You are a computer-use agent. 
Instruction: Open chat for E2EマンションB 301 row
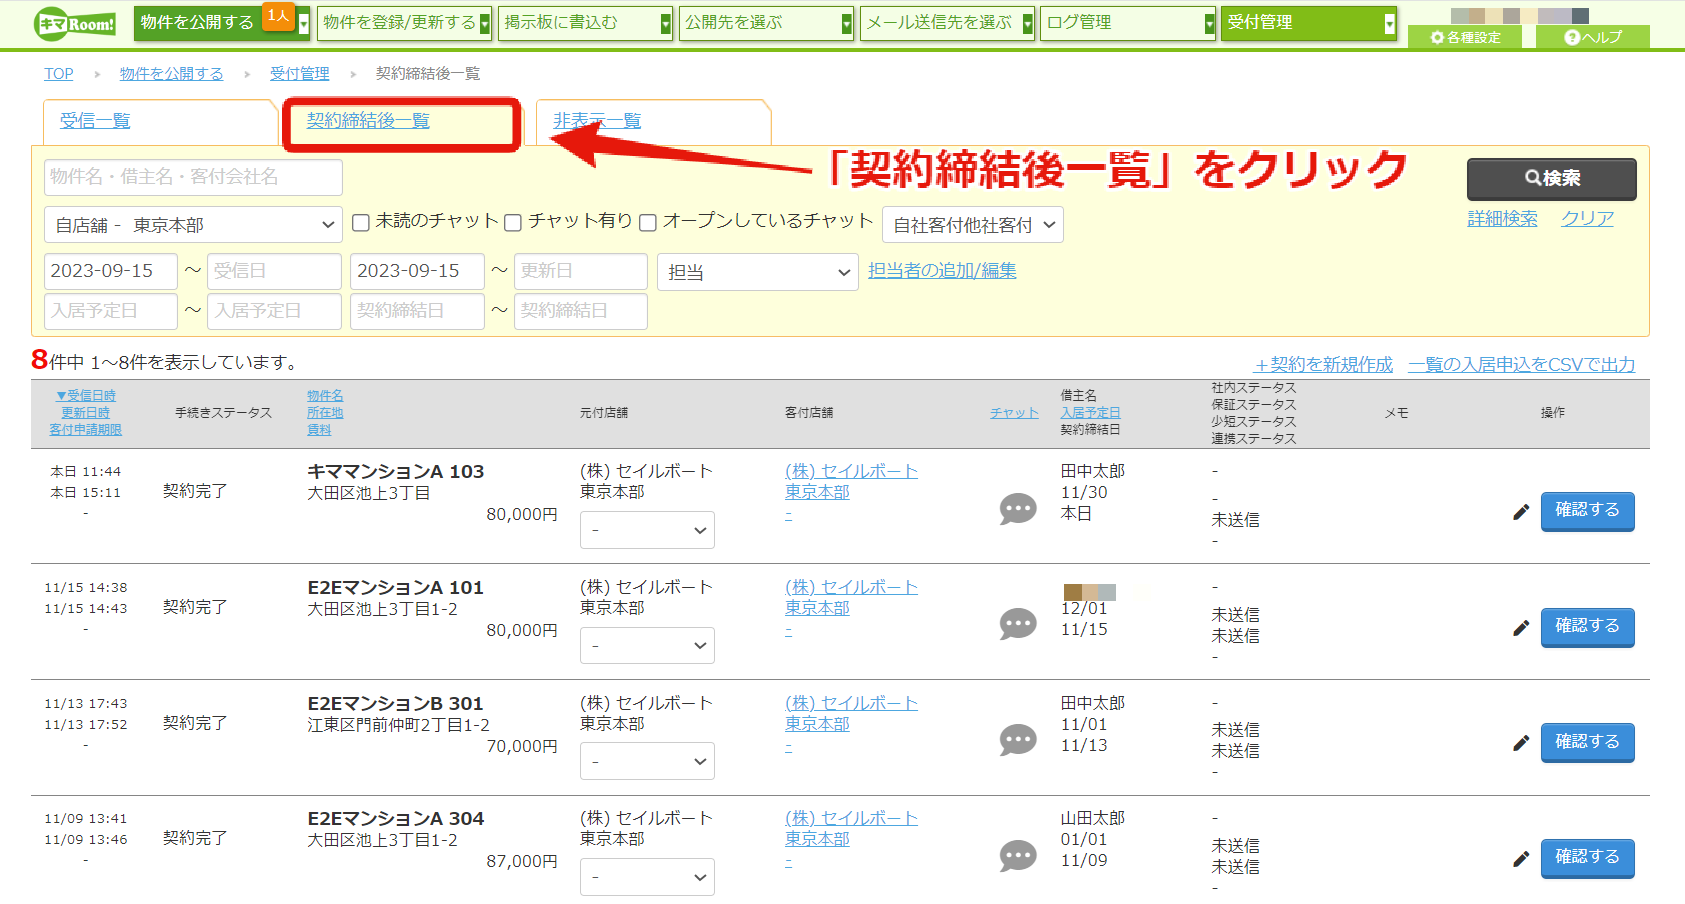[x=1018, y=740]
